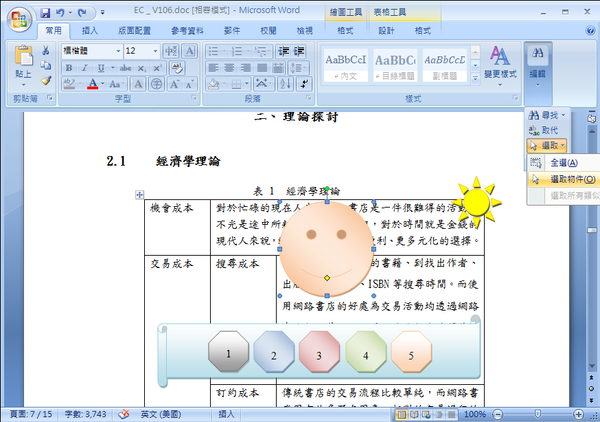The image size is (600, 422).
Task: Switch to the 版面配置 tab
Action: coord(134,31)
